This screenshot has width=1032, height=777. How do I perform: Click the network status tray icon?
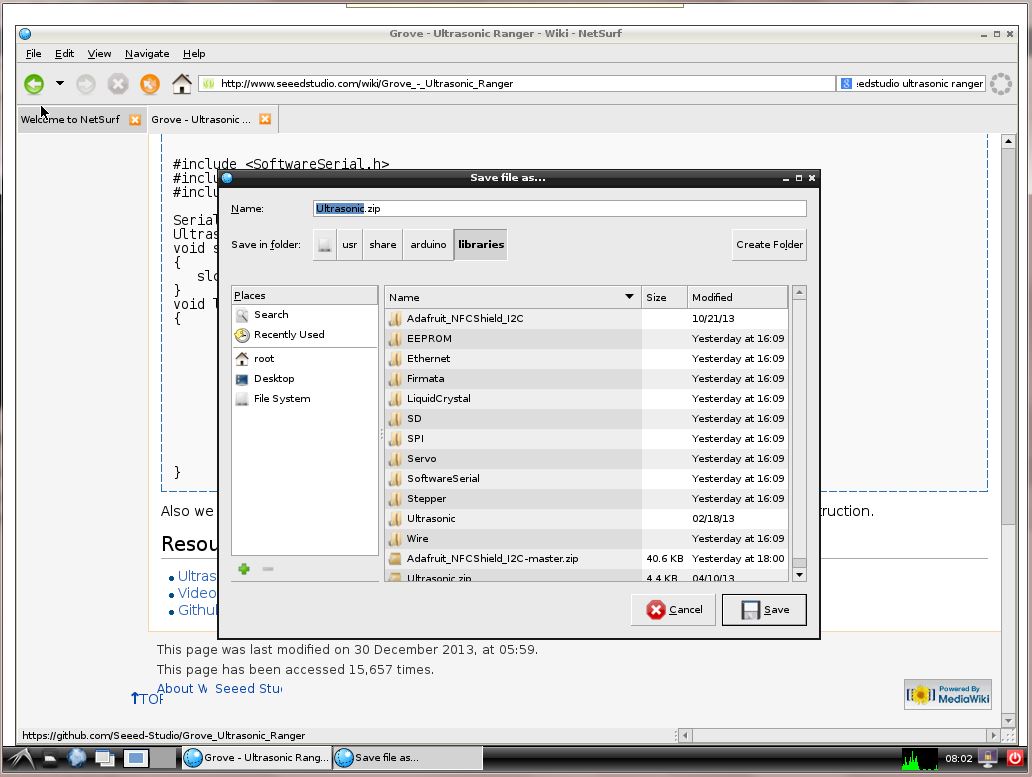[x=987, y=759]
